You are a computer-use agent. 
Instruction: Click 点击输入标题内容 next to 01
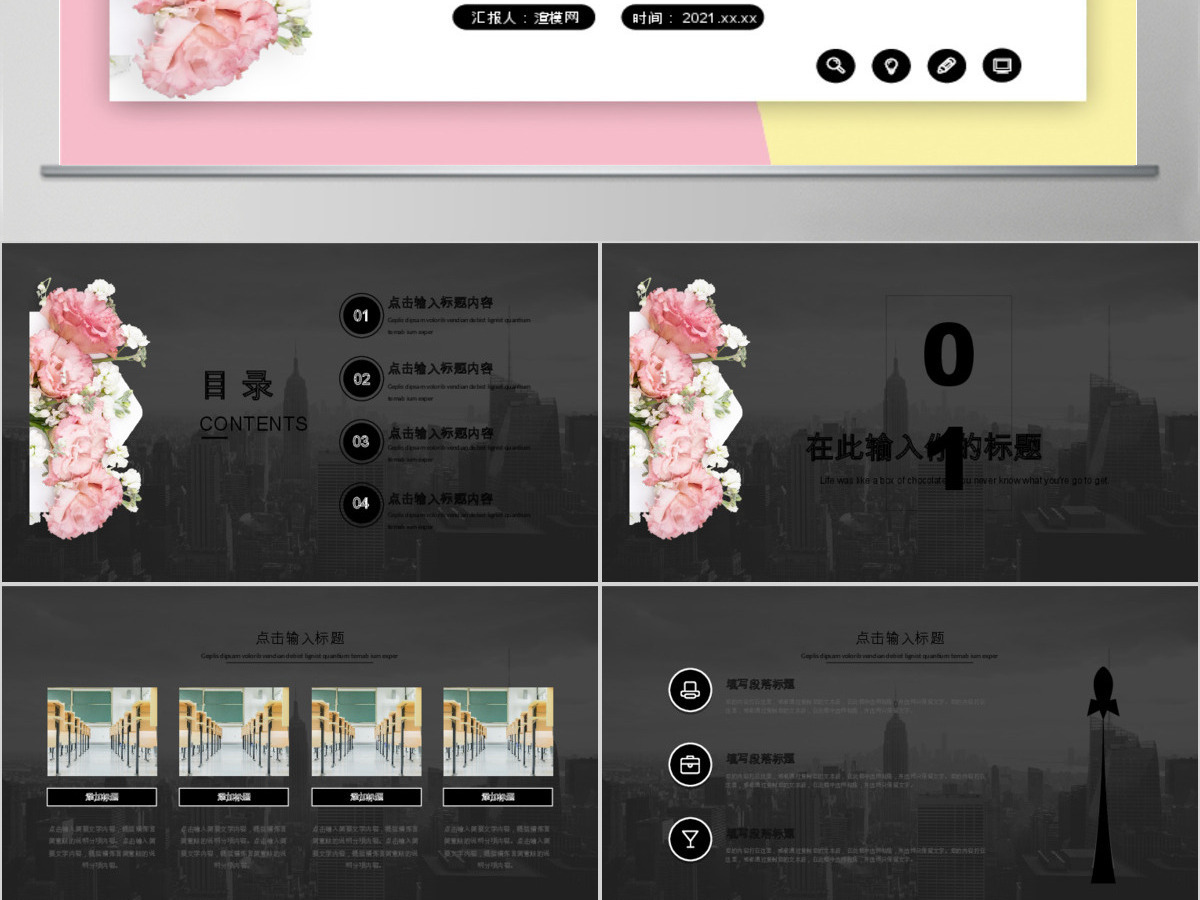pos(440,303)
